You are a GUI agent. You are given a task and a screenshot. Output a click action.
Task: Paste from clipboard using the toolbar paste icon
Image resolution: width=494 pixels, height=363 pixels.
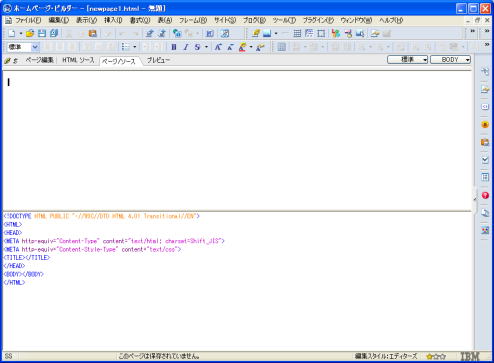pos(92,33)
